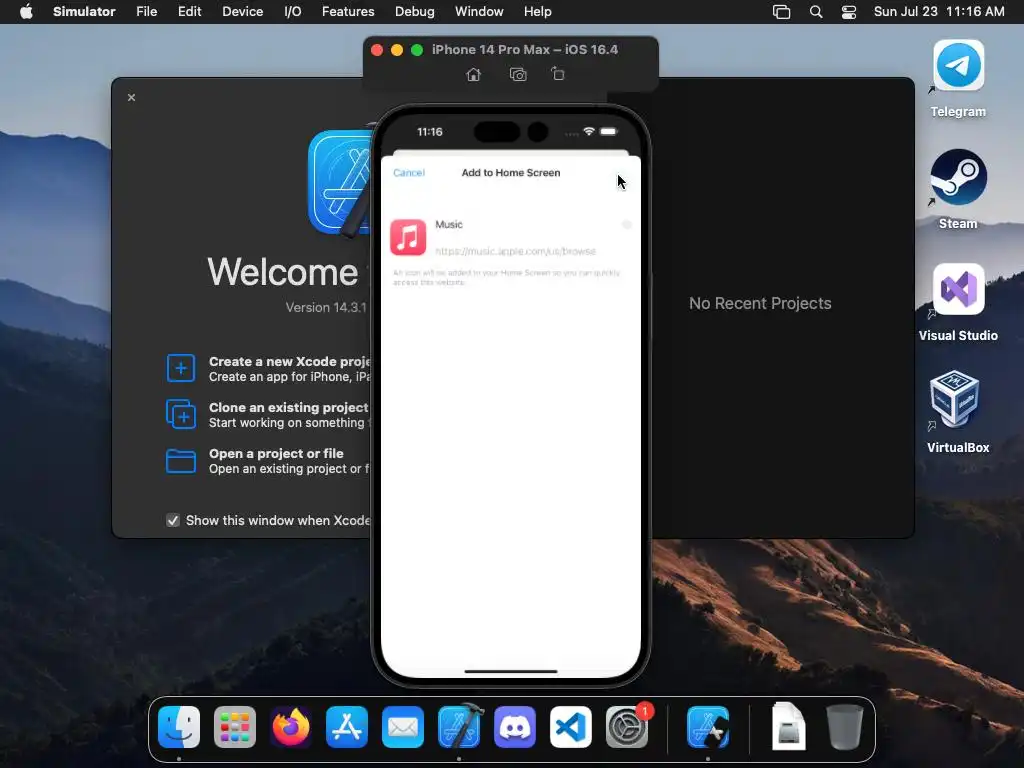Screen dimensions: 1024x768
Task: Open the Apple menu
Action: 26,12
